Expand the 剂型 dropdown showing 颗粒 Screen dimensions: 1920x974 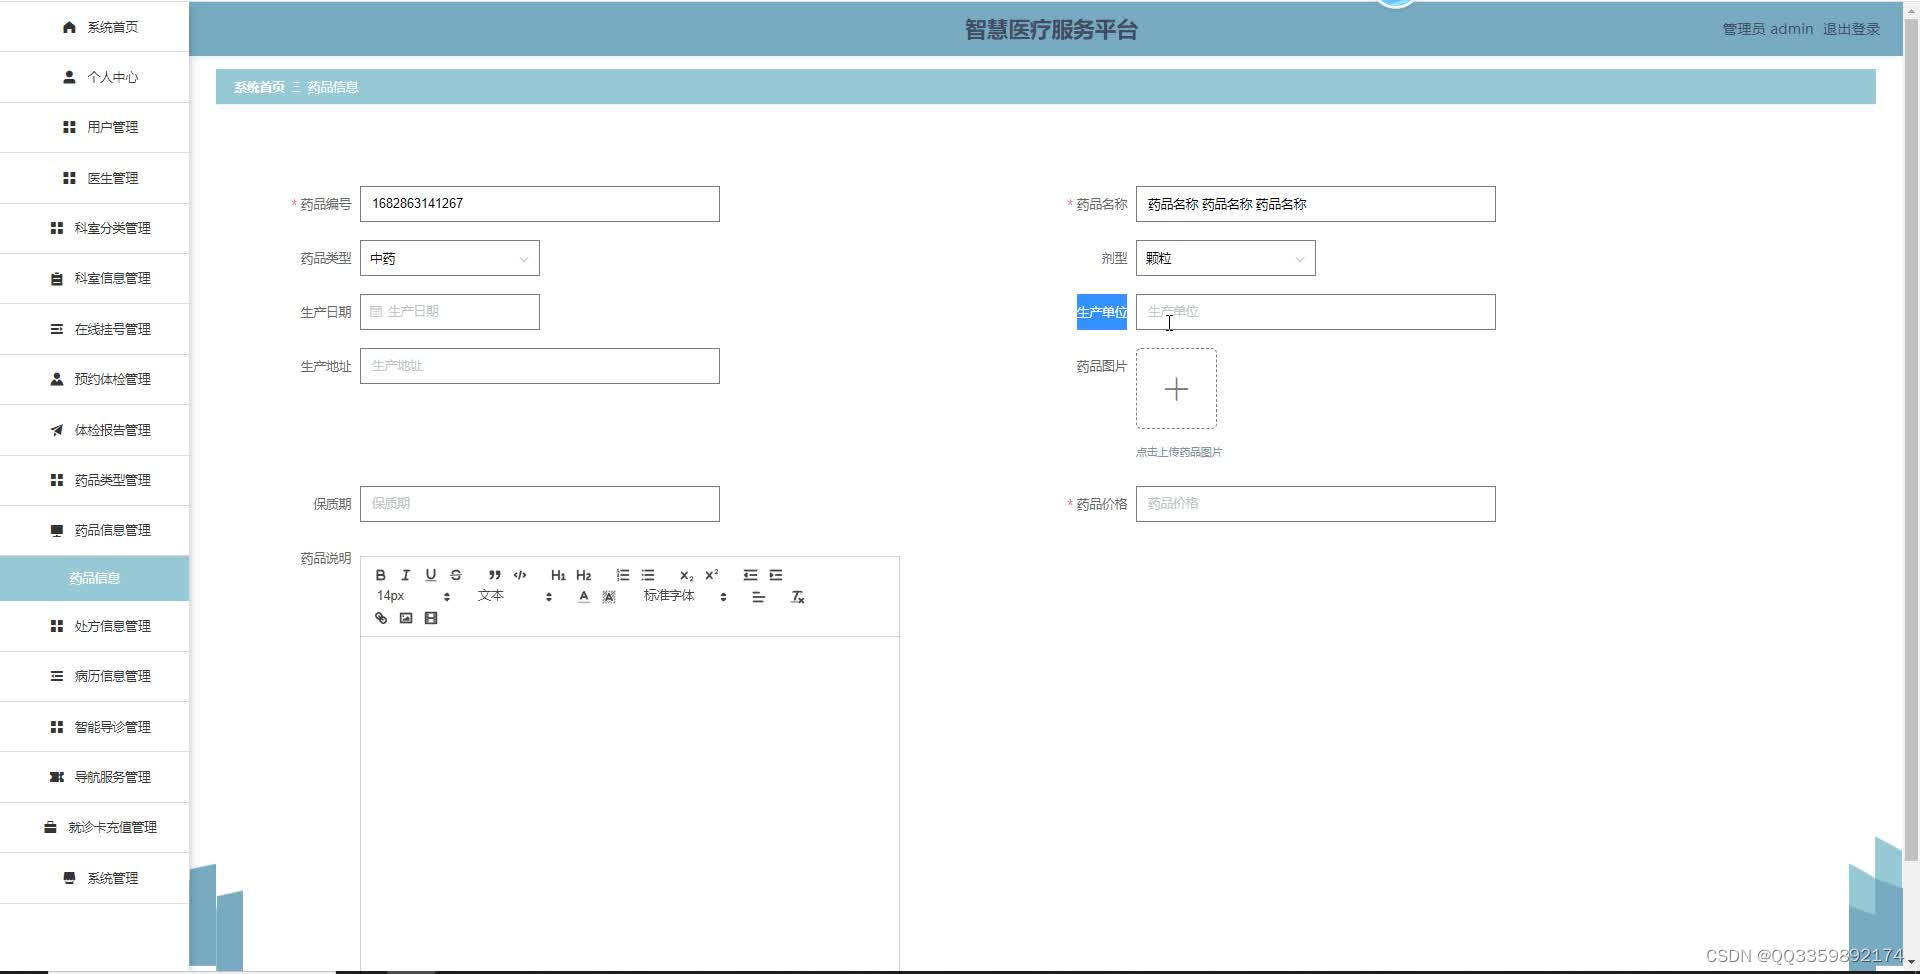(x=1226, y=258)
